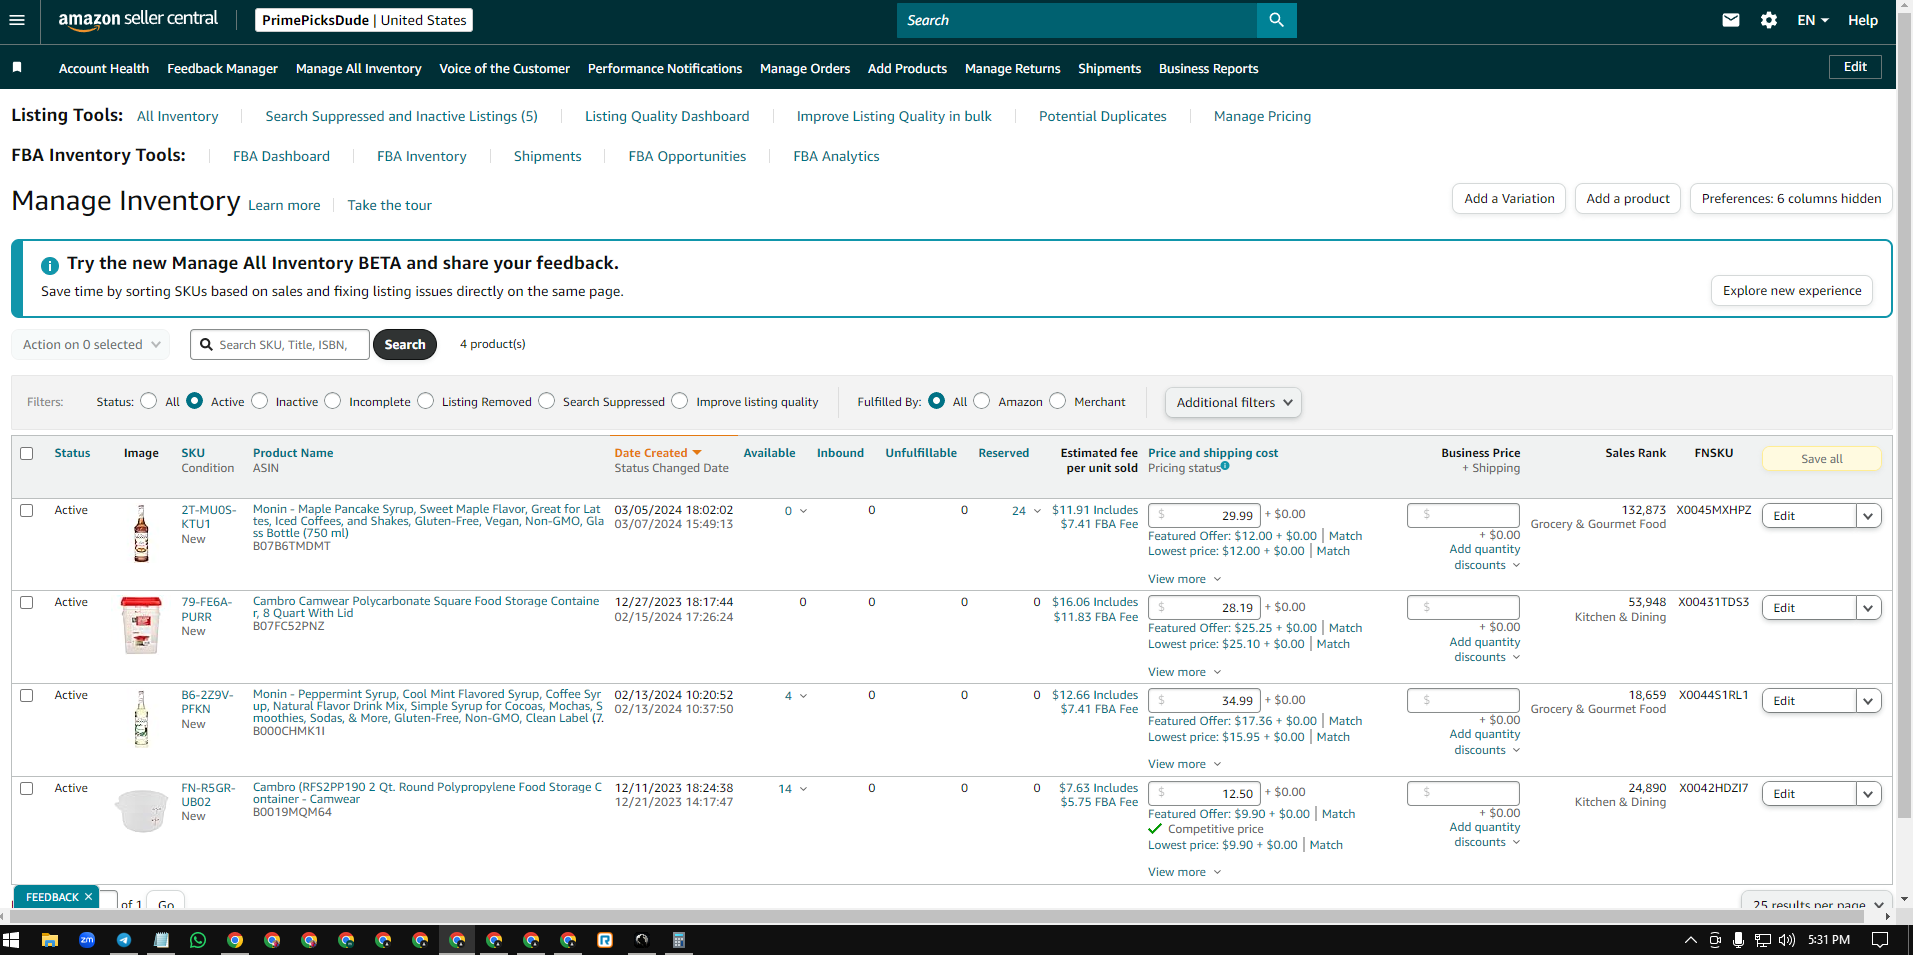Click the Date Created sort arrow
Viewport: 1913px width, 955px height.
pos(697,453)
